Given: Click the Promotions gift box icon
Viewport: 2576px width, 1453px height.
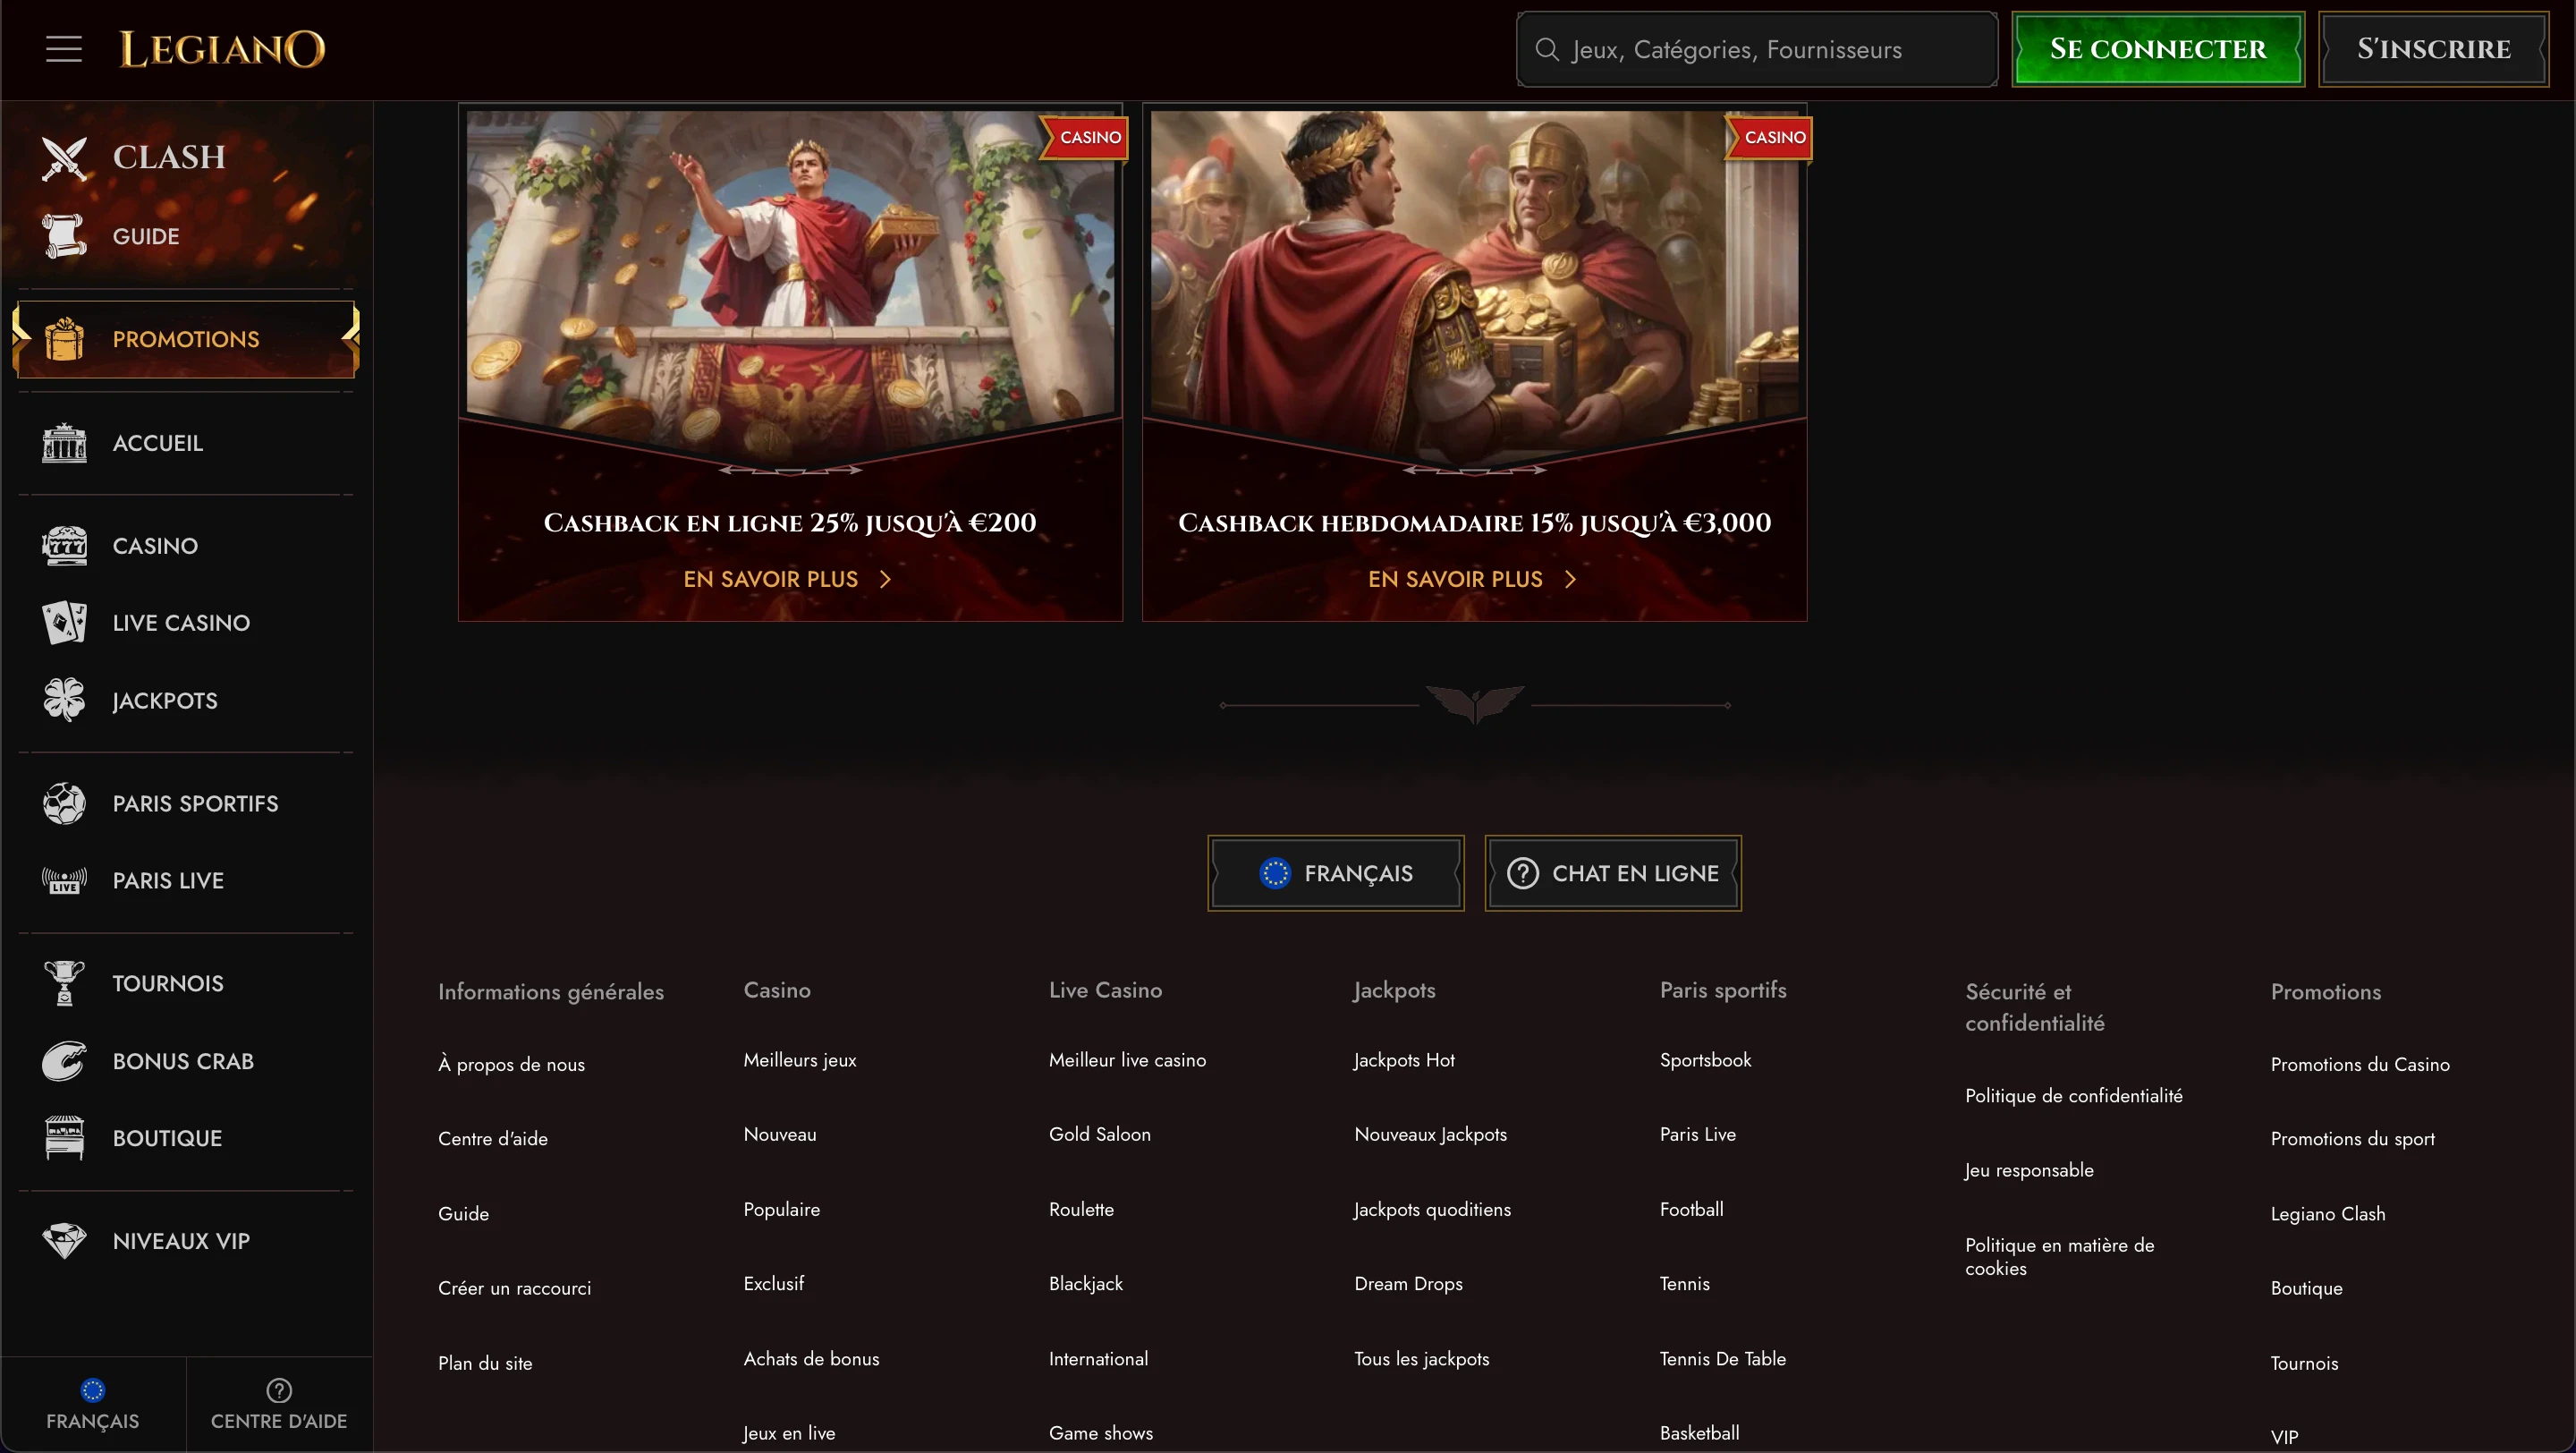Looking at the screenshot, I should (65, 339).
